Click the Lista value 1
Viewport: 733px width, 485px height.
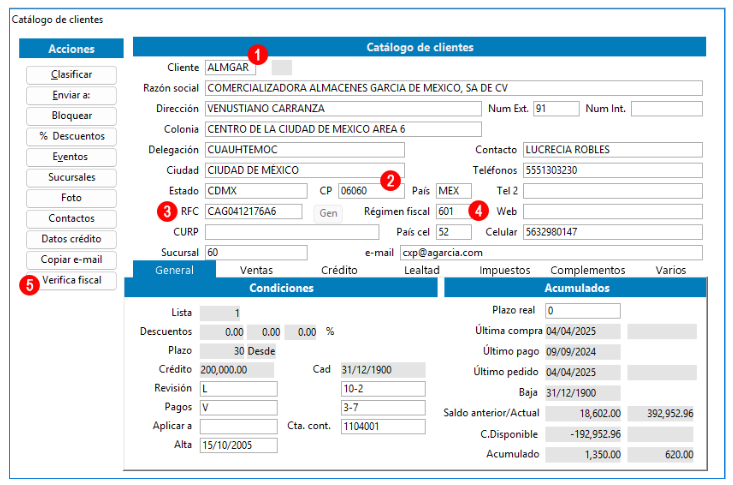coord(222,313)
